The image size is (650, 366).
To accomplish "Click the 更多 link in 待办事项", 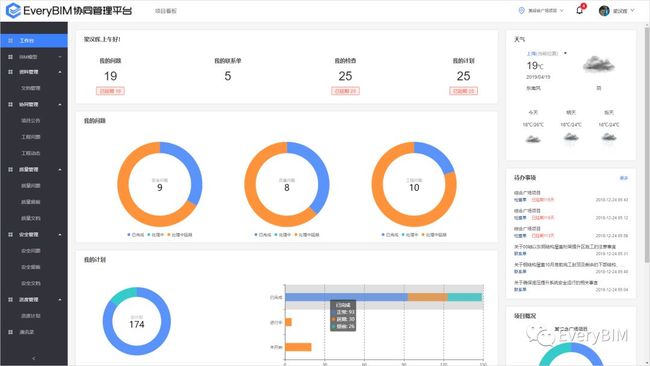I will [x=623, y=178].
